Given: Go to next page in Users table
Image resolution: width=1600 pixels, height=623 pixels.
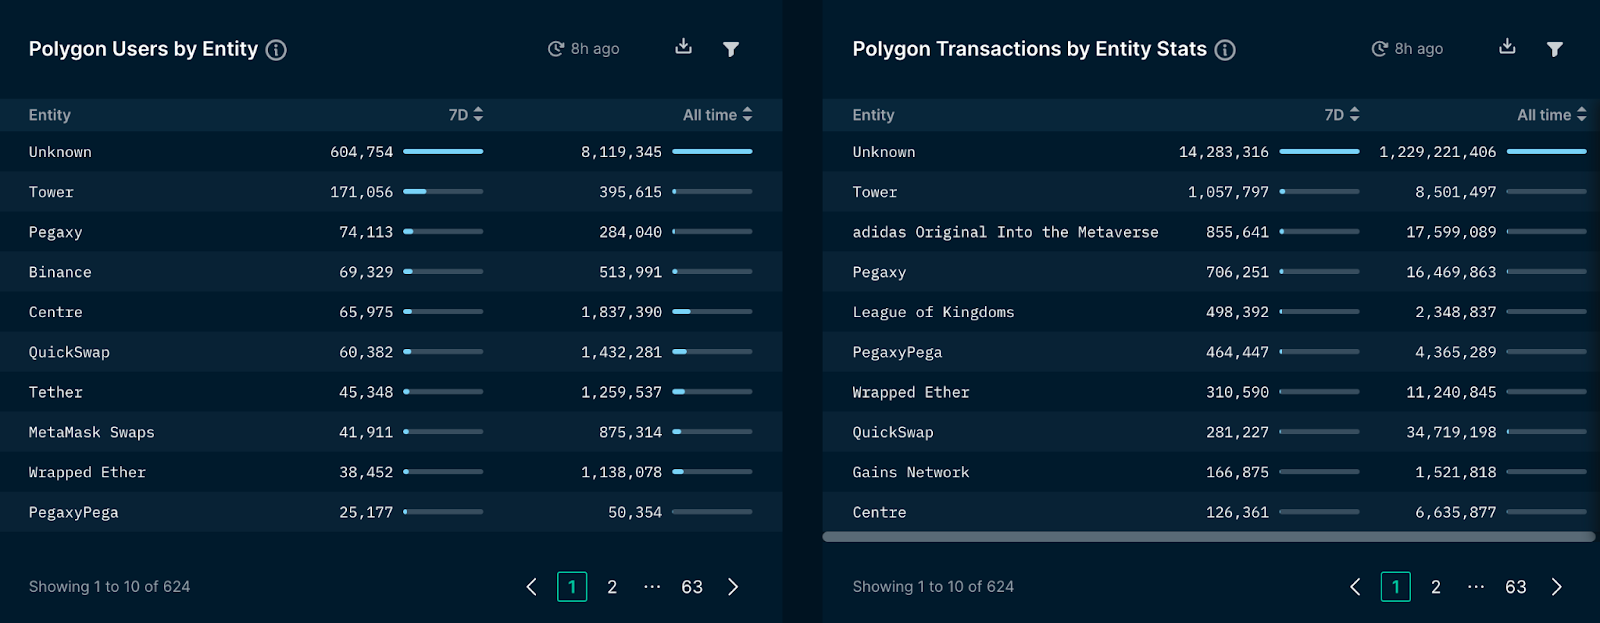Looking at the screenshot, I should tap(733, 587).
